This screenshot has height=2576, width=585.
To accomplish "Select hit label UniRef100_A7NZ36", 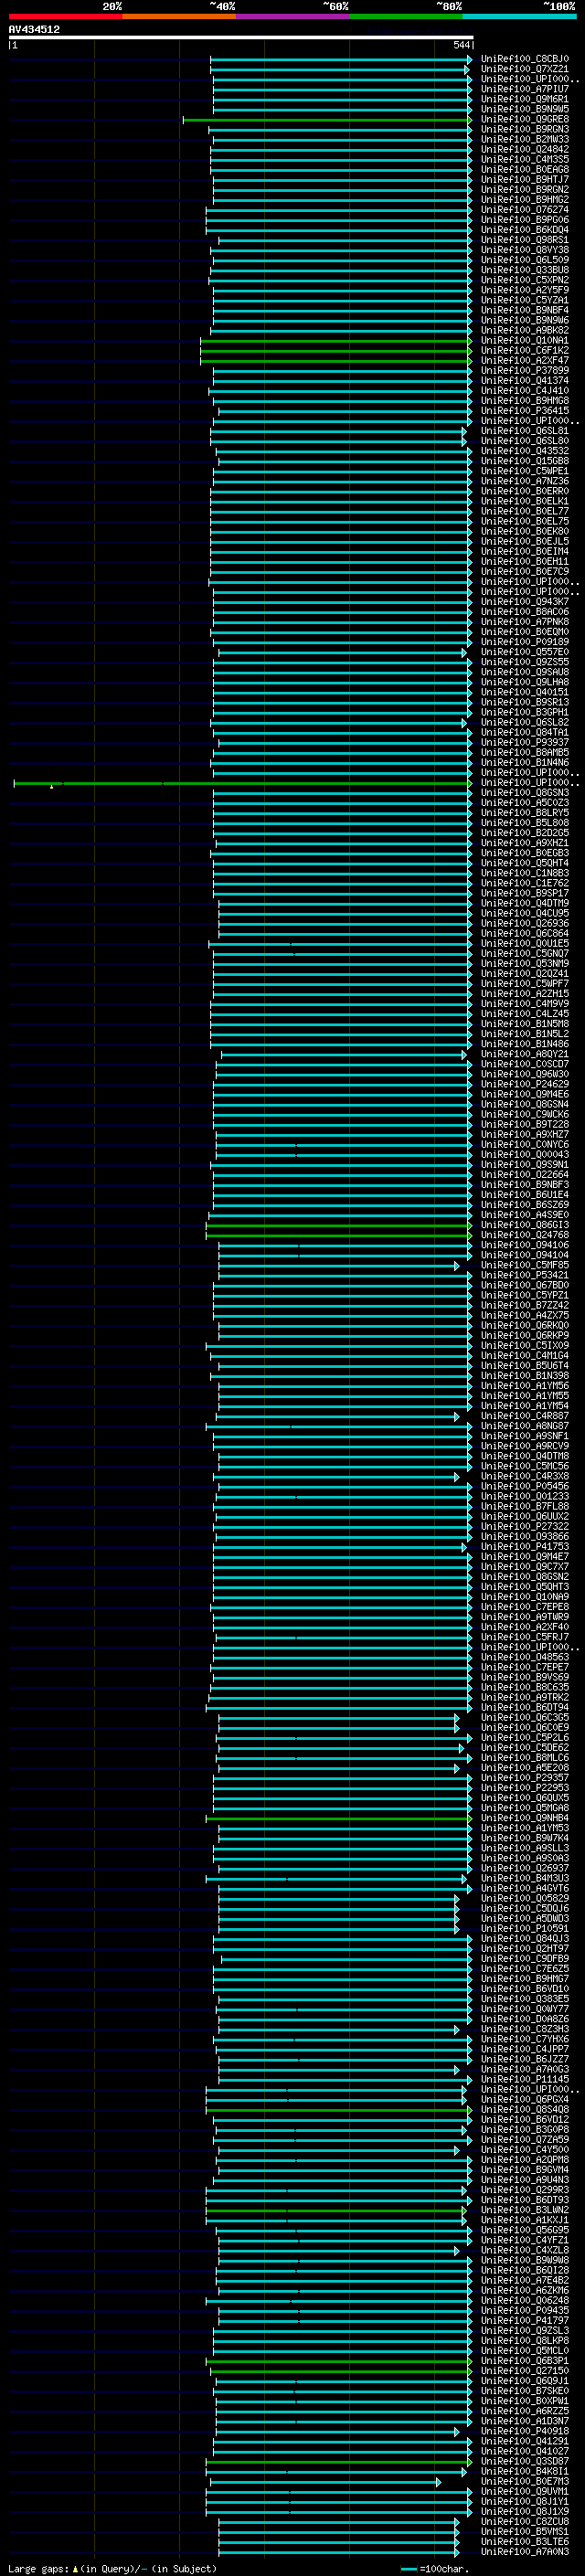I will click(524, 481).
